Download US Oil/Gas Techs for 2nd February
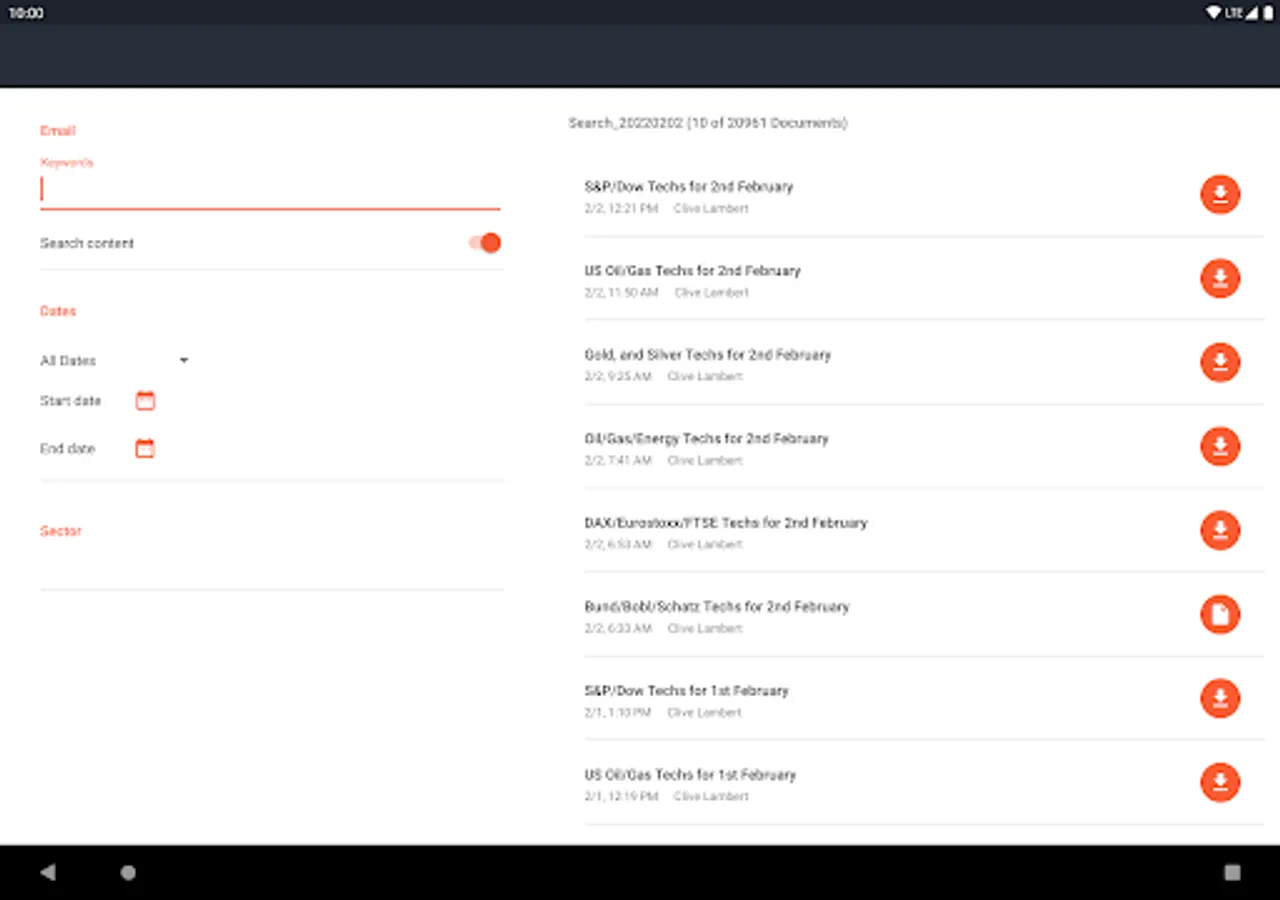Screen dimensions: 1280x900 click(1220, 279)
